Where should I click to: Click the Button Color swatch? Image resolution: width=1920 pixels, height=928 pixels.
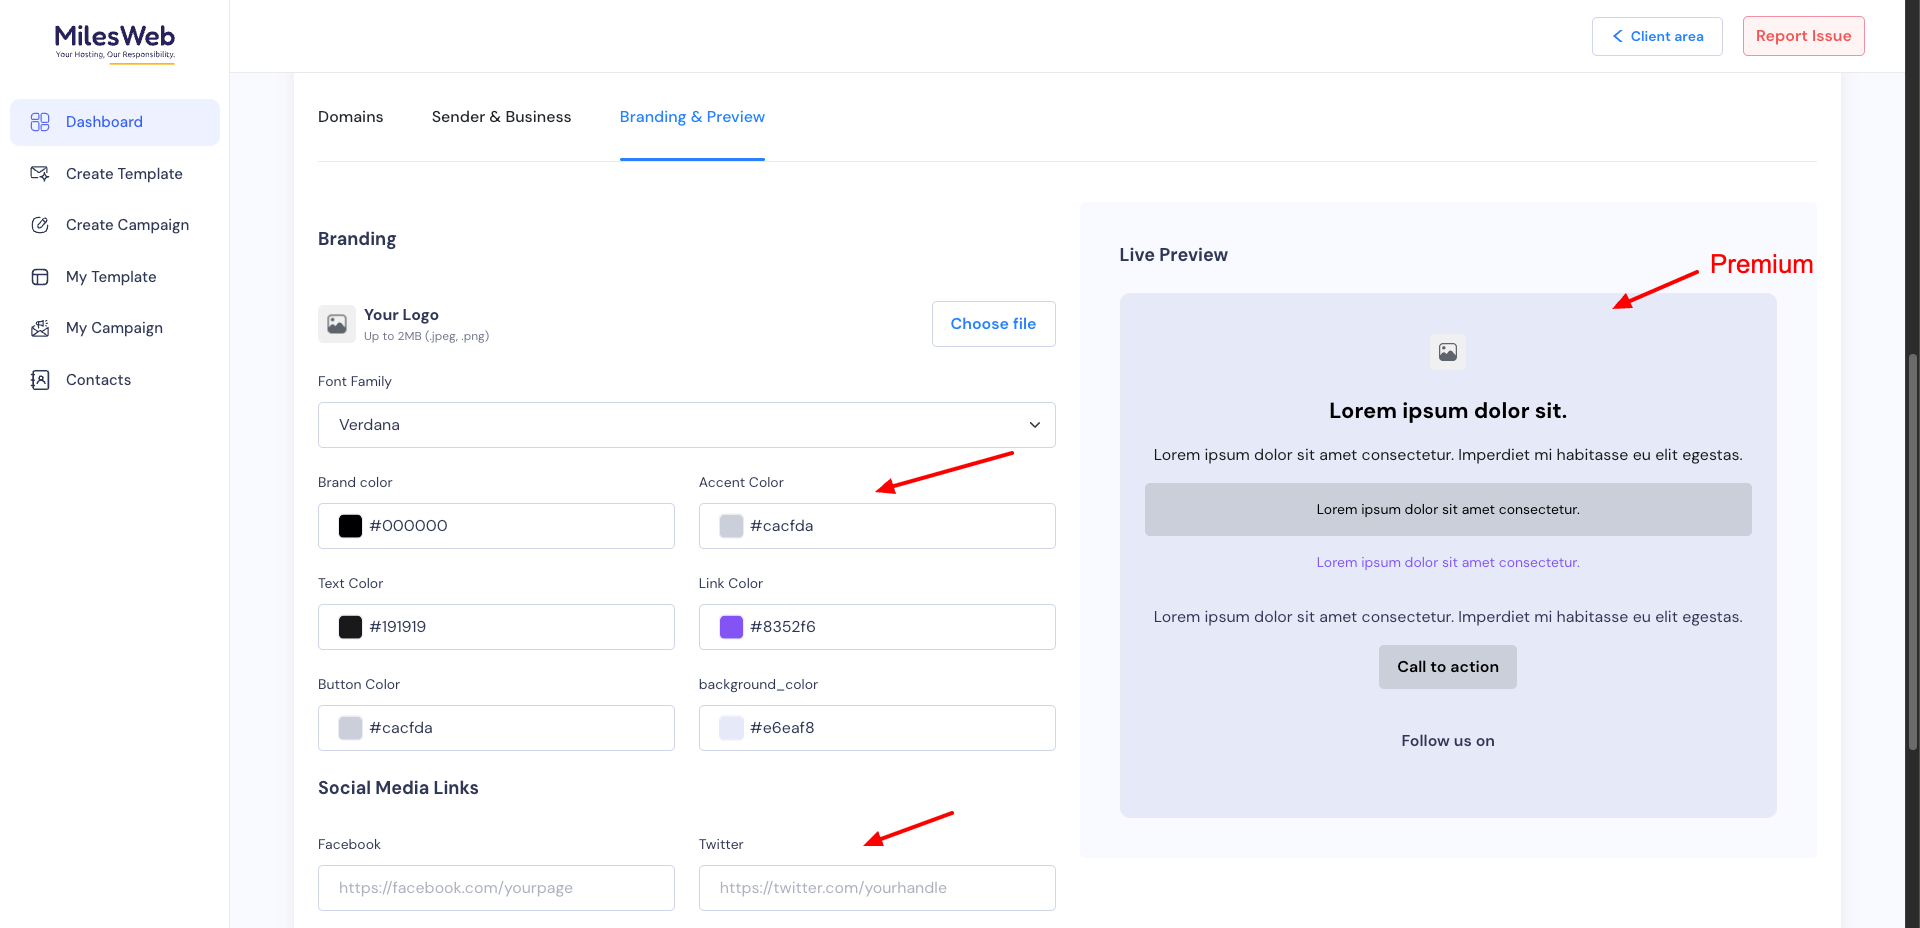(350, 728)
